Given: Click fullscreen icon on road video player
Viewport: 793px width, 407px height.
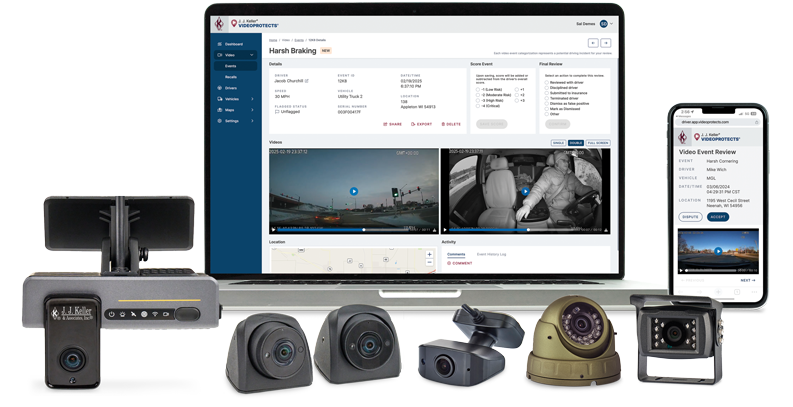Looking at the screenshot, I should (434, 230).
